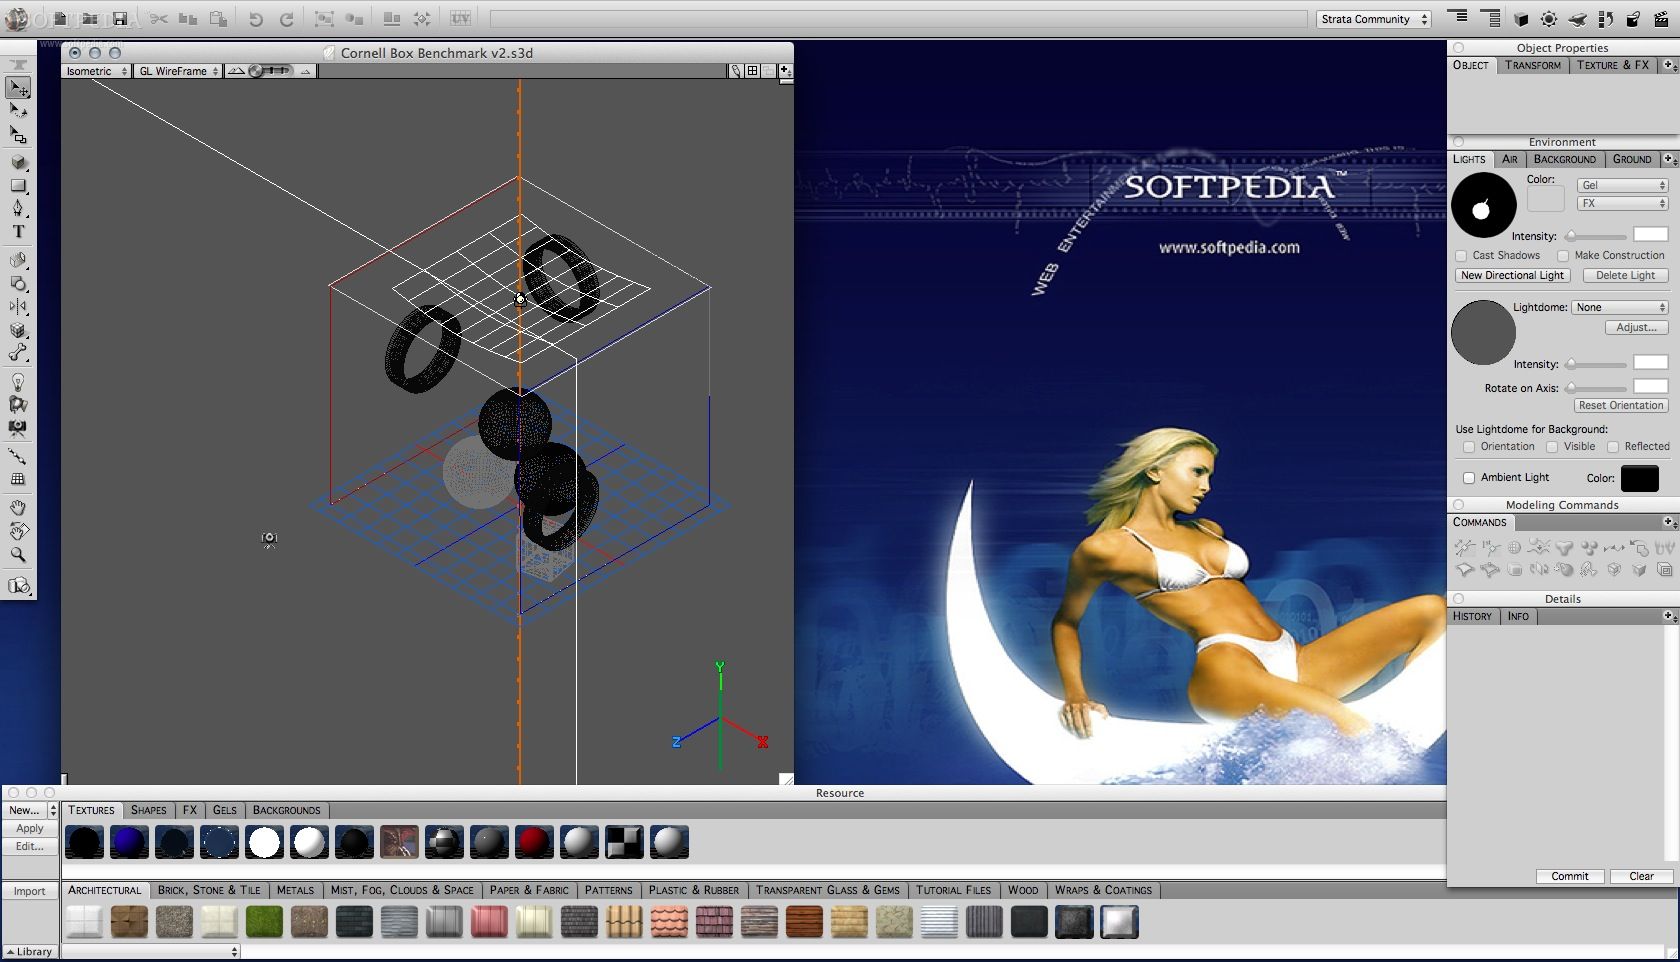The width and height of the screenshot is (1680, 962).
Task: Select the red sphere texture thumbnail
Action: (x=534, y=842)
